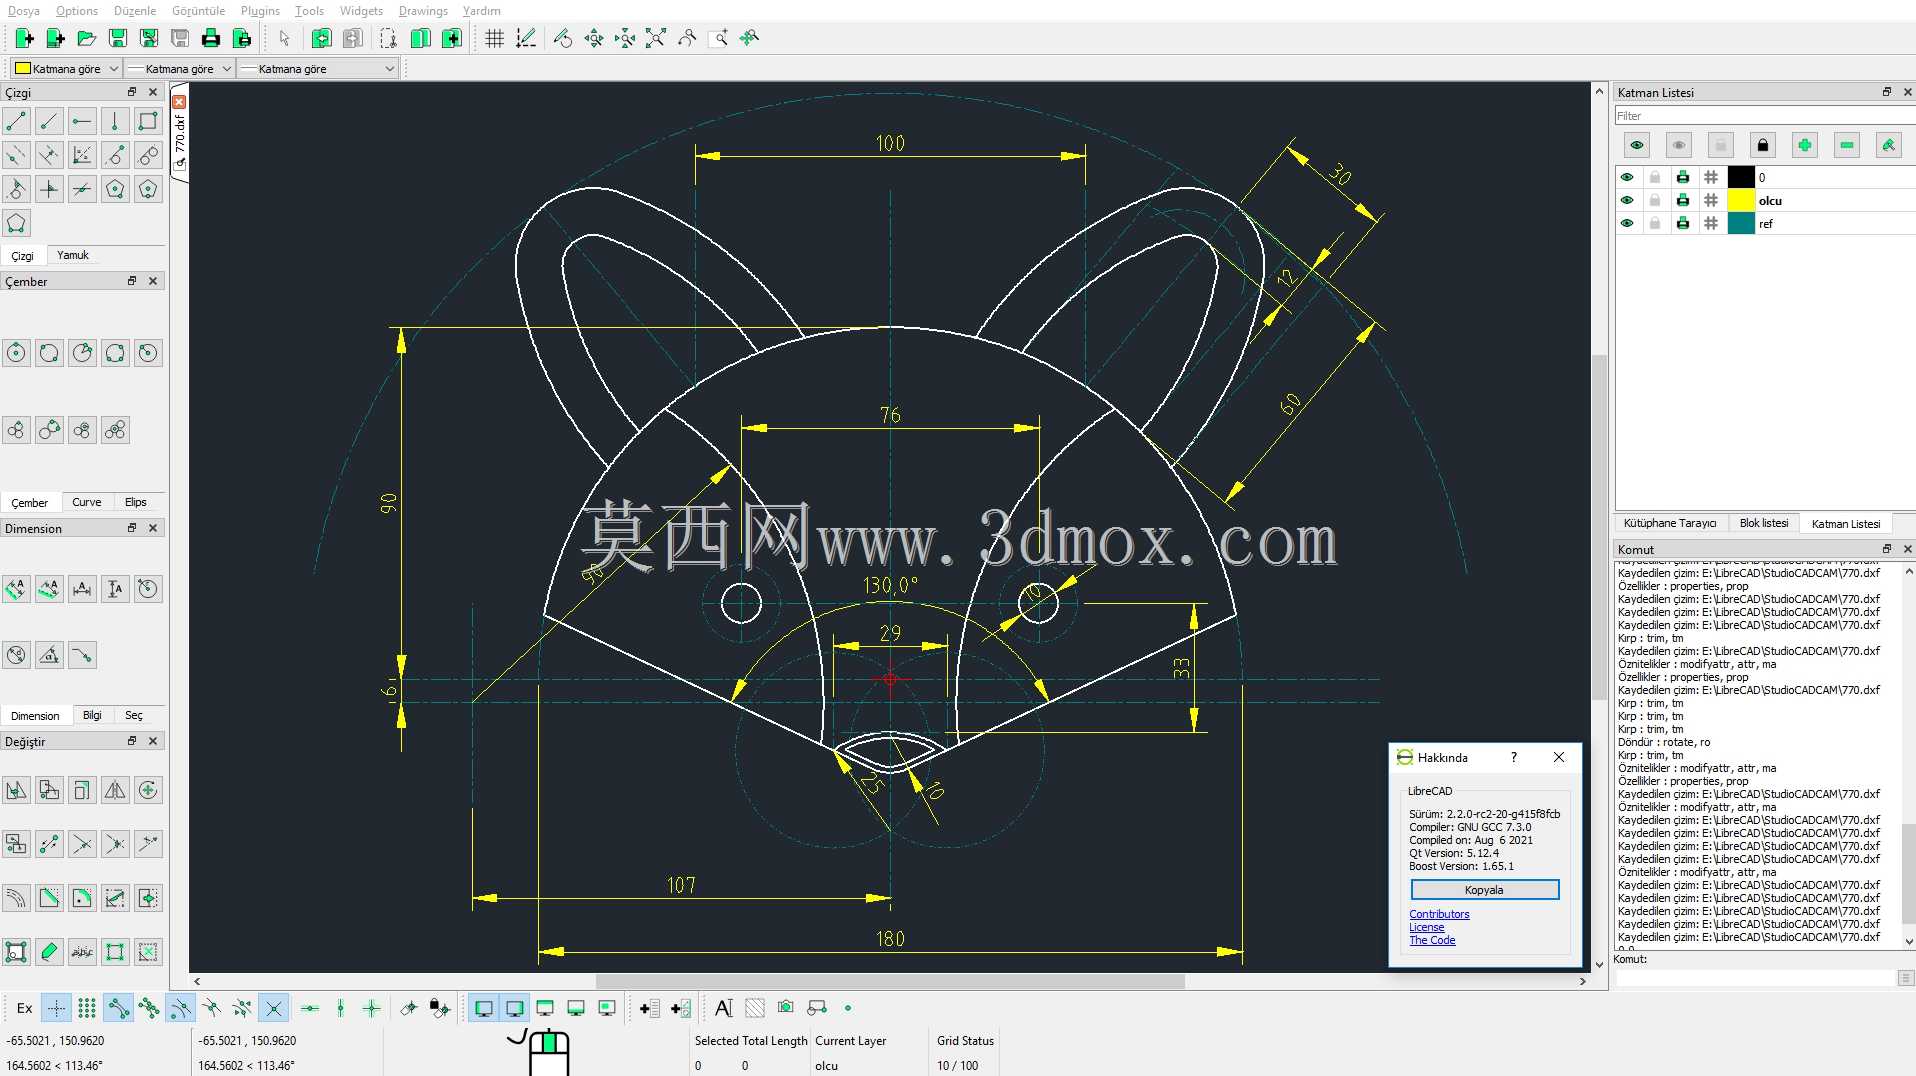Choose the leader dimension tool
The width and height of the screenshot is (1916, 1076).
click(x=82, y=655)
